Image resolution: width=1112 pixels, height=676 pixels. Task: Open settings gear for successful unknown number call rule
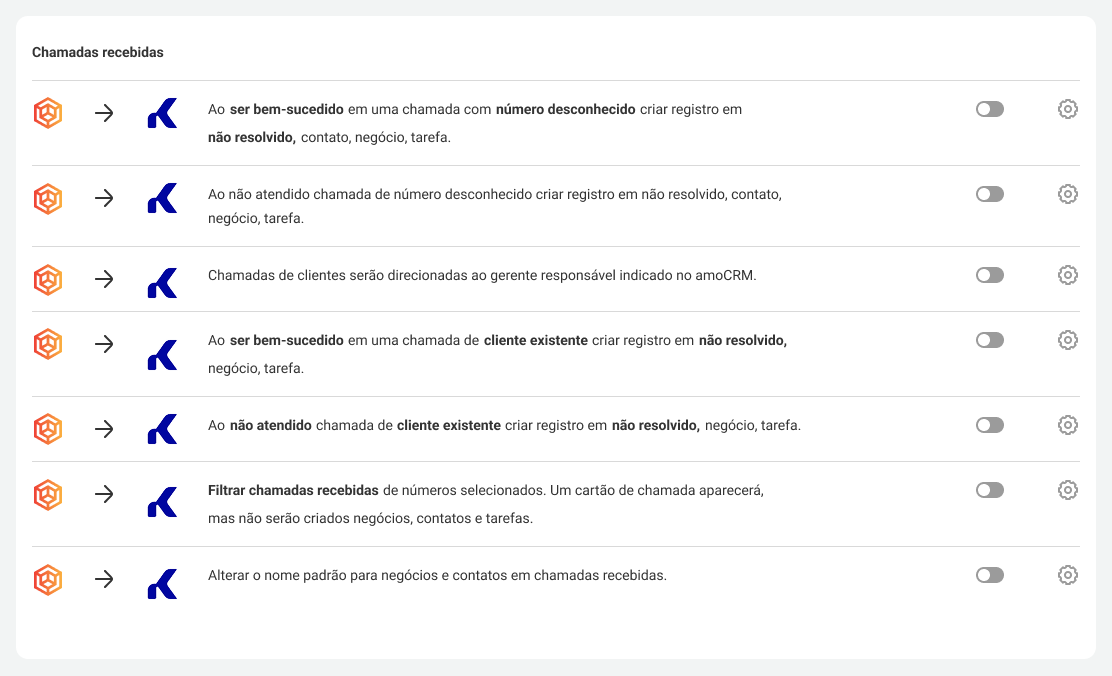click(x=1067, y=109)
